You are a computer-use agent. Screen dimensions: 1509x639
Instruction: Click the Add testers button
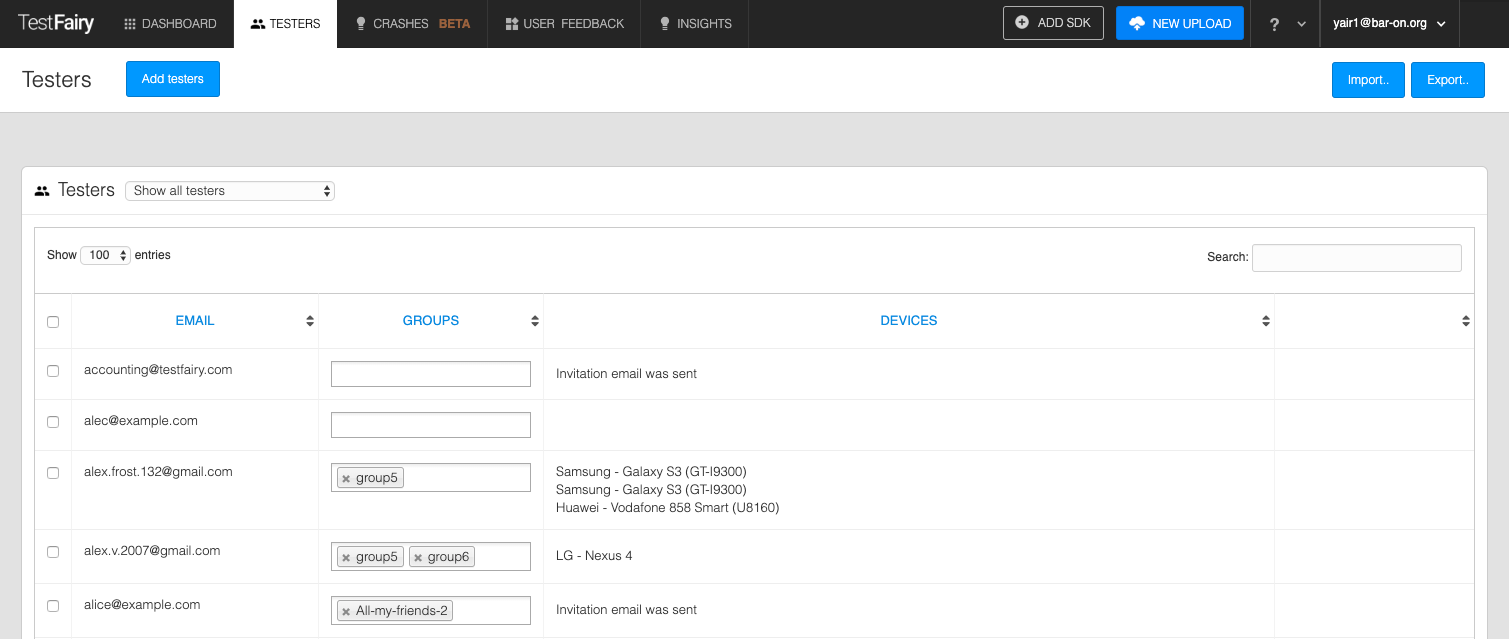pyautogui.click(x=172, y=79)
